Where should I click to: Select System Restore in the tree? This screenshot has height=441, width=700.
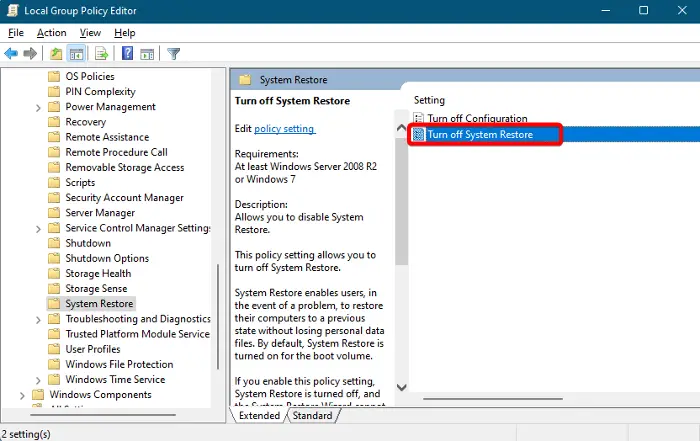pyautogui.click(x=99, y=304)
